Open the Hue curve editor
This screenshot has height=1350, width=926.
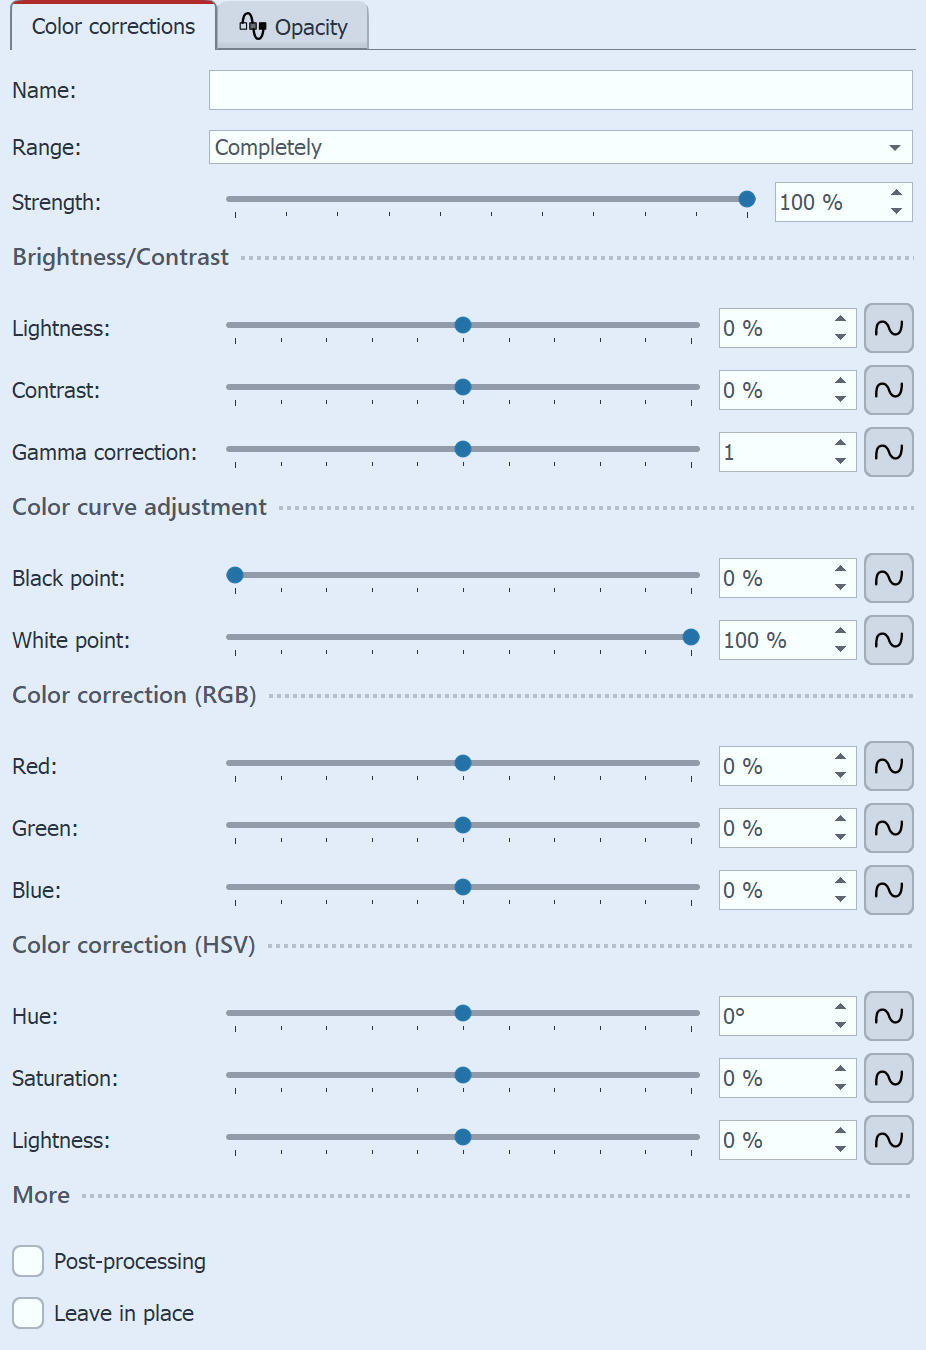[888, 1016]
